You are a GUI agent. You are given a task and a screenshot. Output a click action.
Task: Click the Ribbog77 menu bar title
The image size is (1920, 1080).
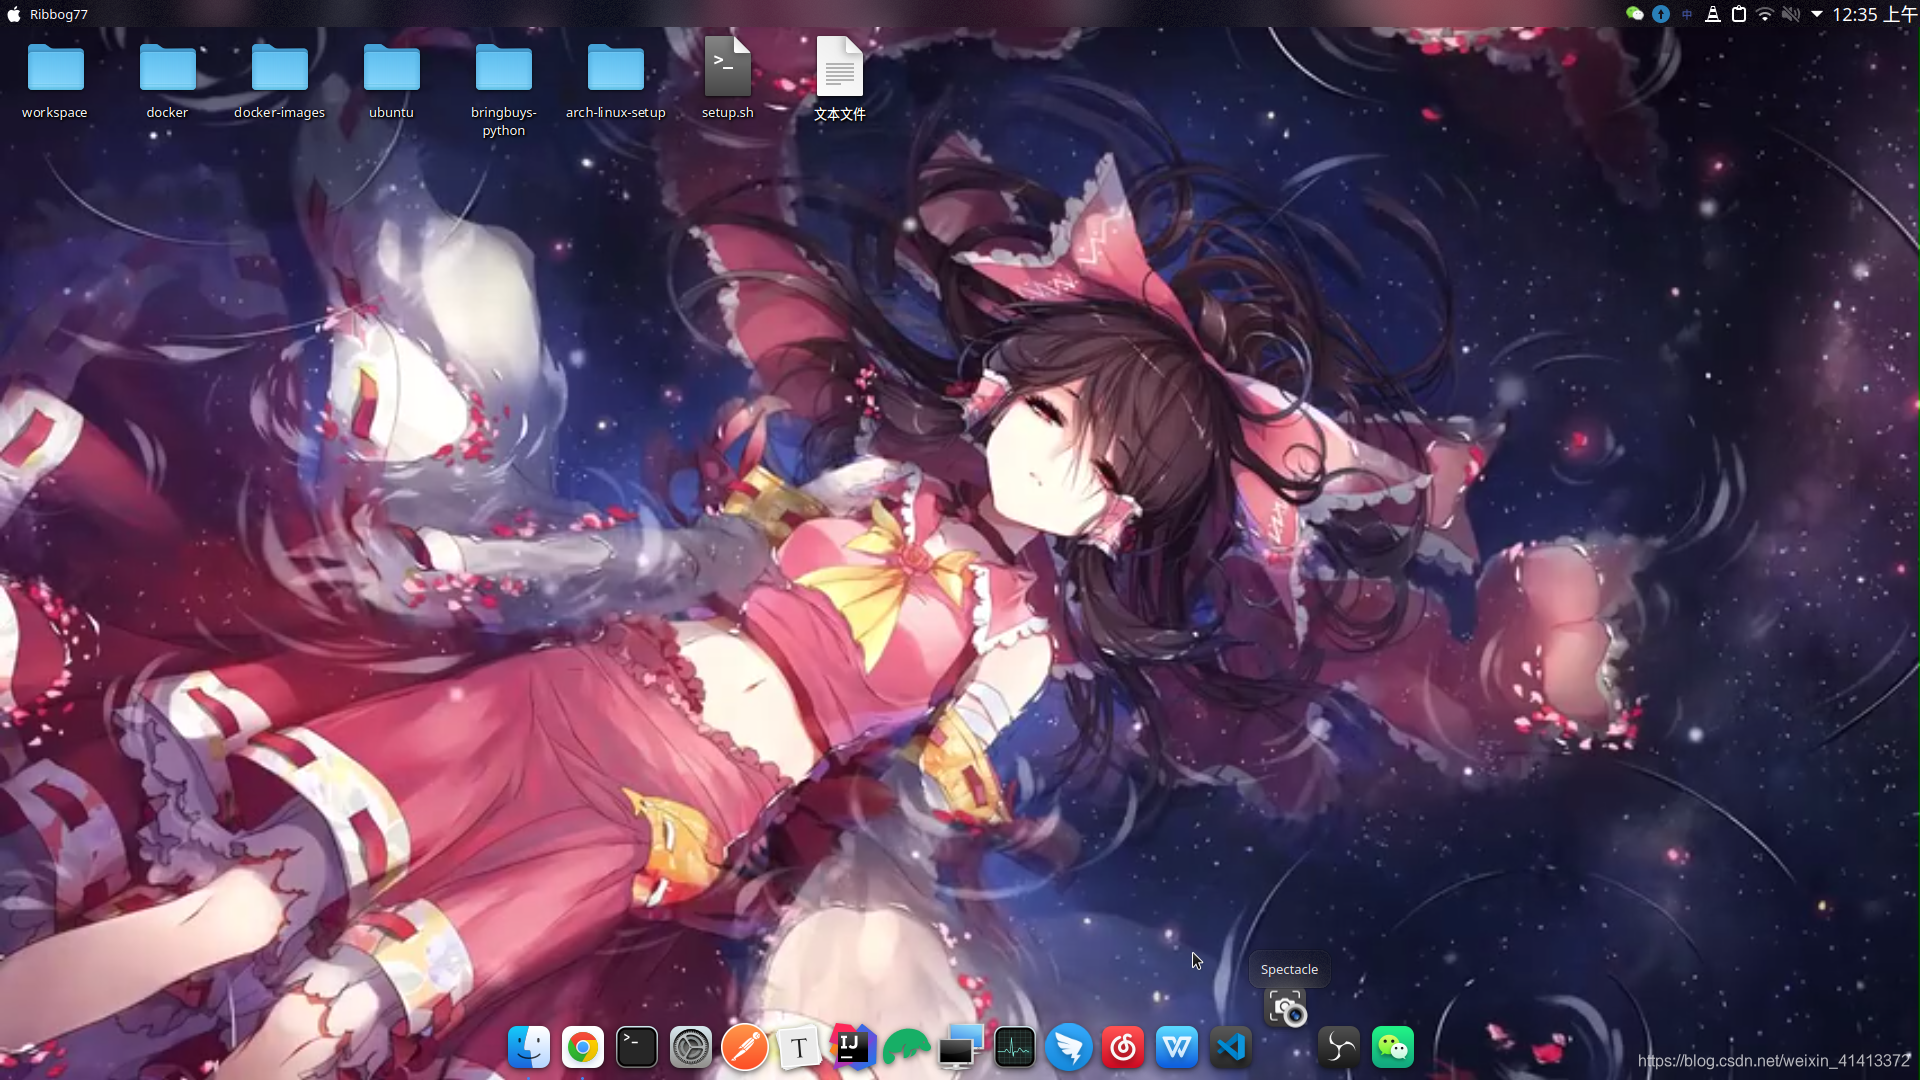(59, 14)
